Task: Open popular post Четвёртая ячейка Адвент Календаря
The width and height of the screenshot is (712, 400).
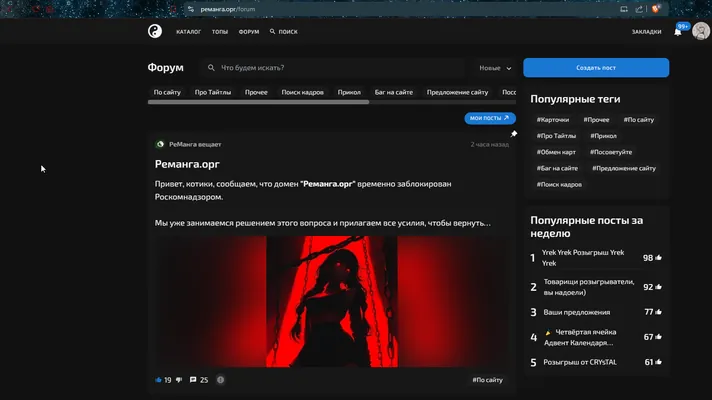Action: (580, 337)
